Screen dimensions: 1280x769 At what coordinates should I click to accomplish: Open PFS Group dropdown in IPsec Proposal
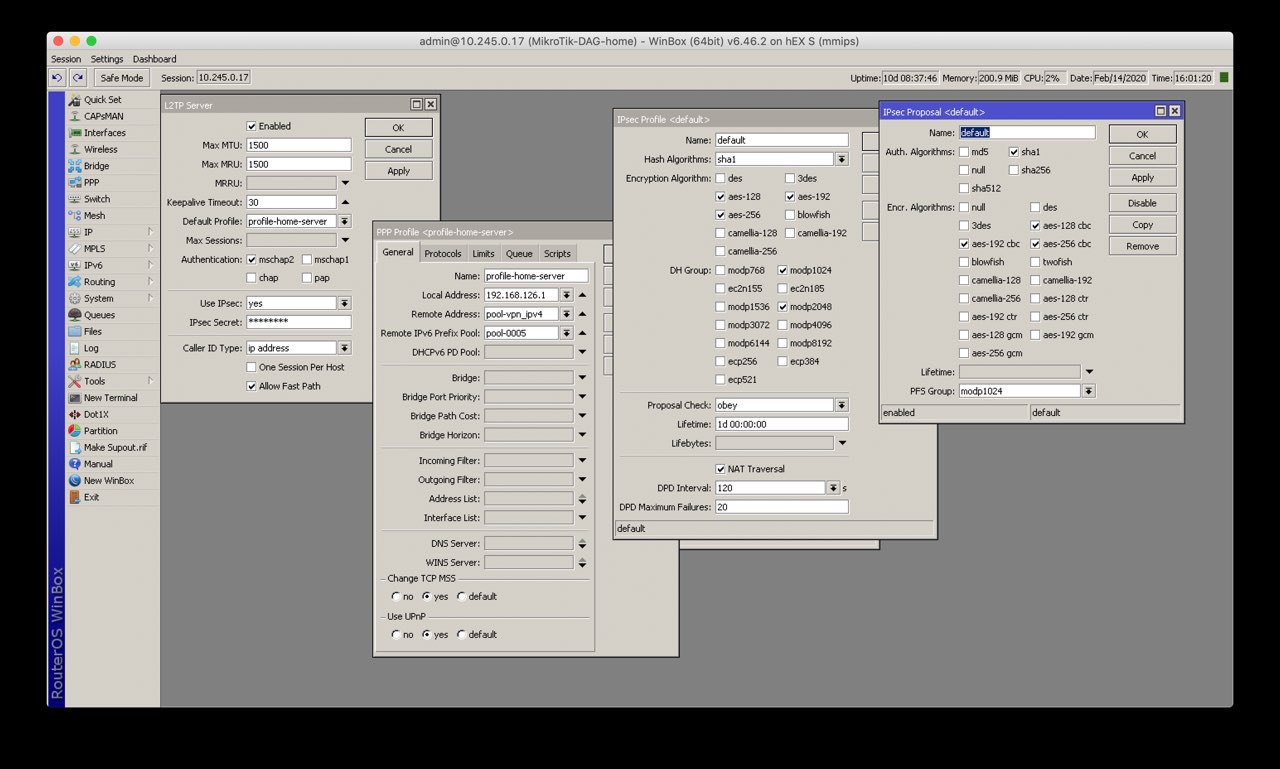pyautogui.click(x=1089, y=391)
